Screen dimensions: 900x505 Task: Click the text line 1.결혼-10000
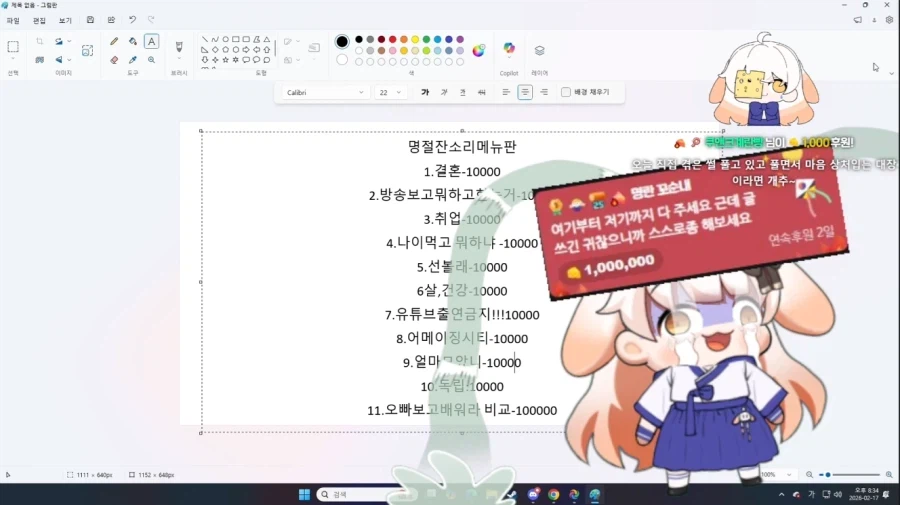pos(462,172)
